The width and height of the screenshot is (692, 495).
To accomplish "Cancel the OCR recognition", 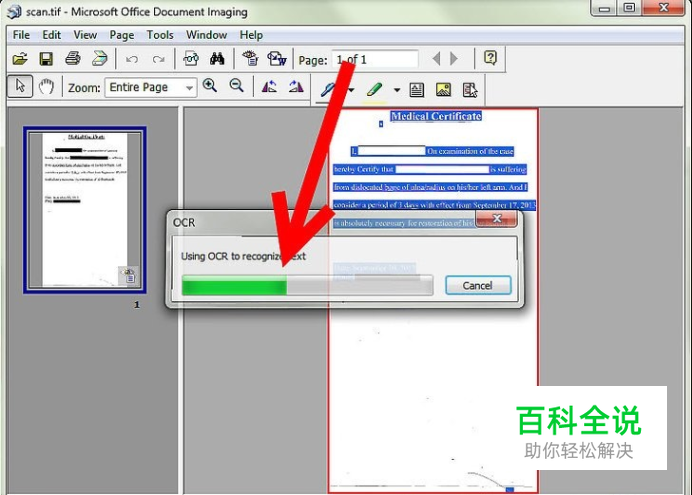I will pos(478,285).
